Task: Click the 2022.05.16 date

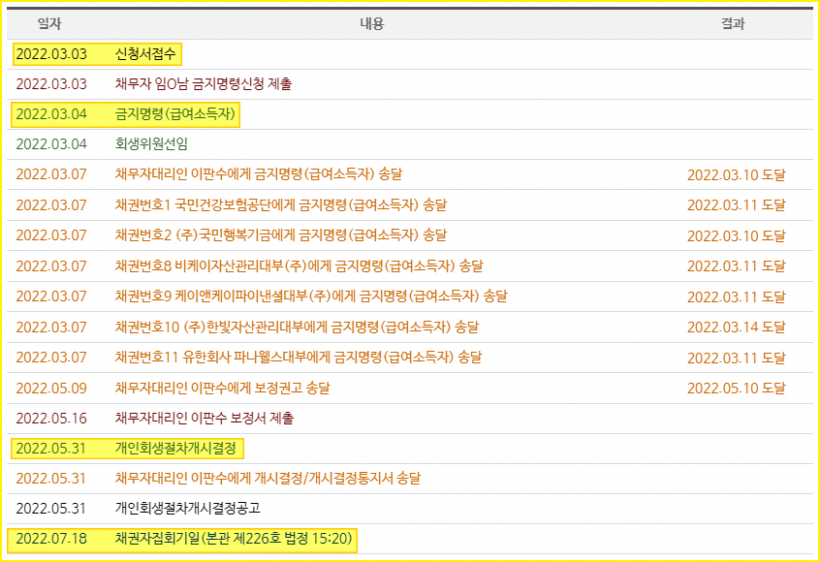Action: point(51,418)
